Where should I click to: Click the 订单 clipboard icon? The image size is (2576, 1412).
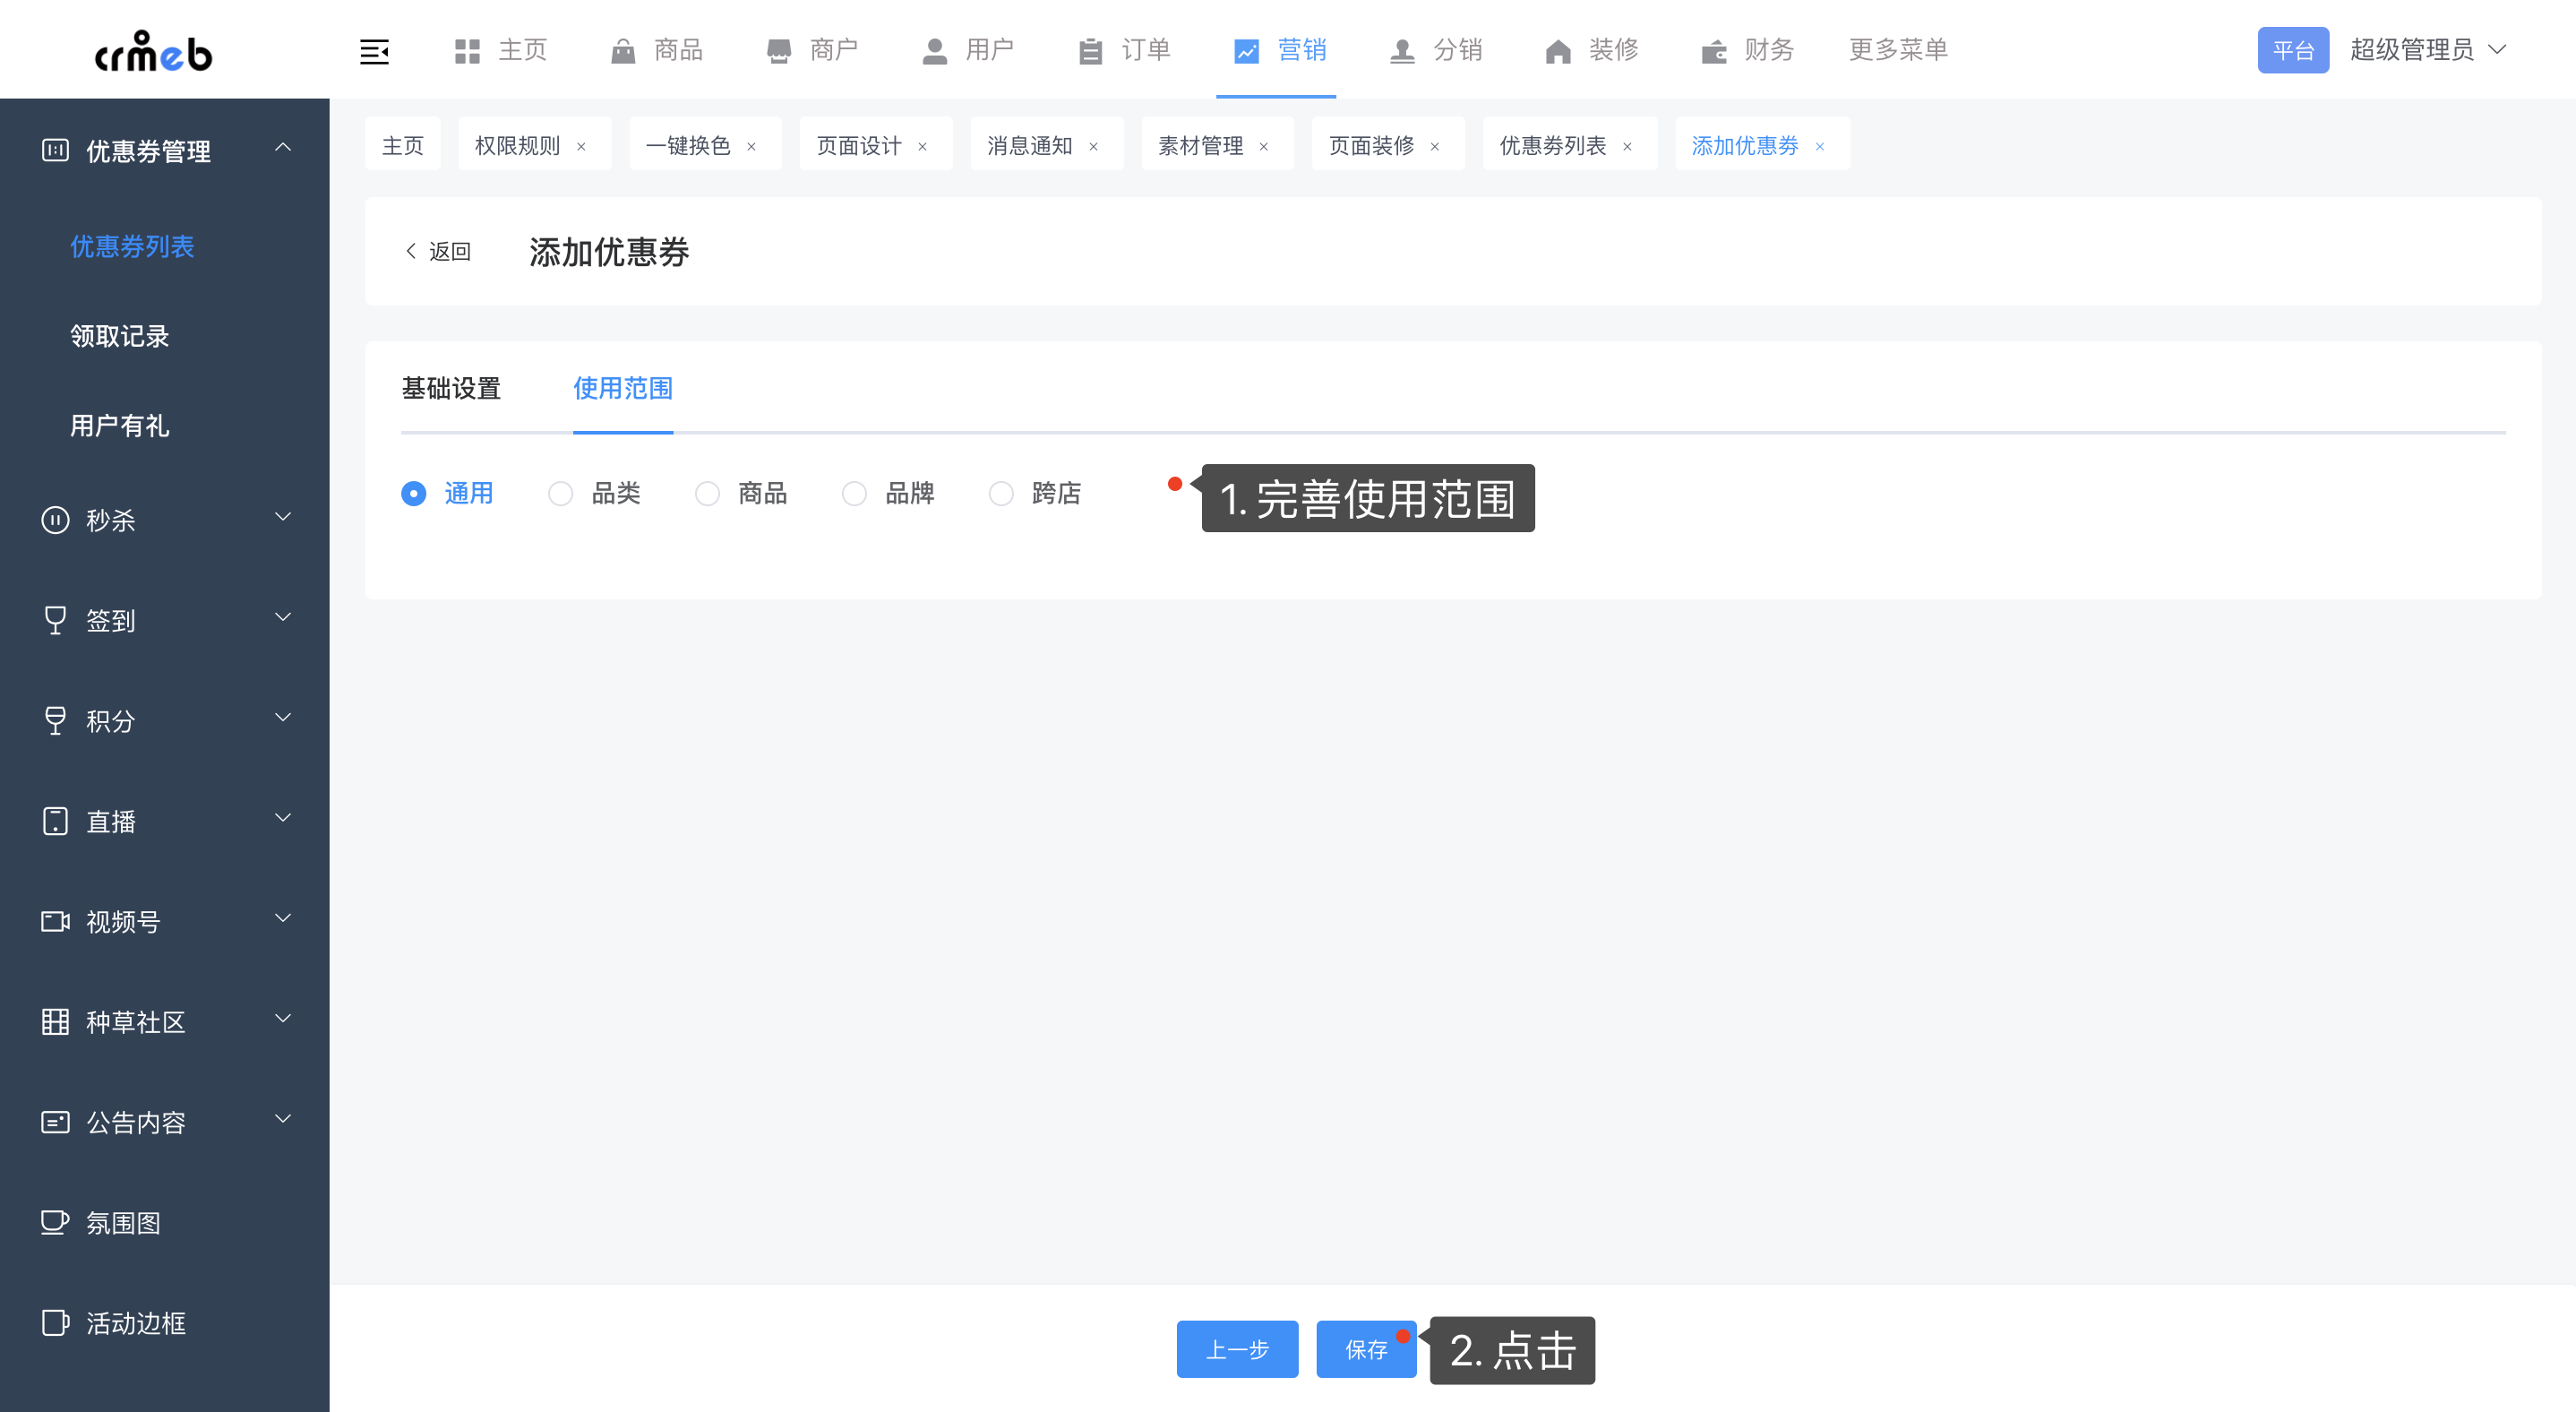click(x=1090, y=51)
